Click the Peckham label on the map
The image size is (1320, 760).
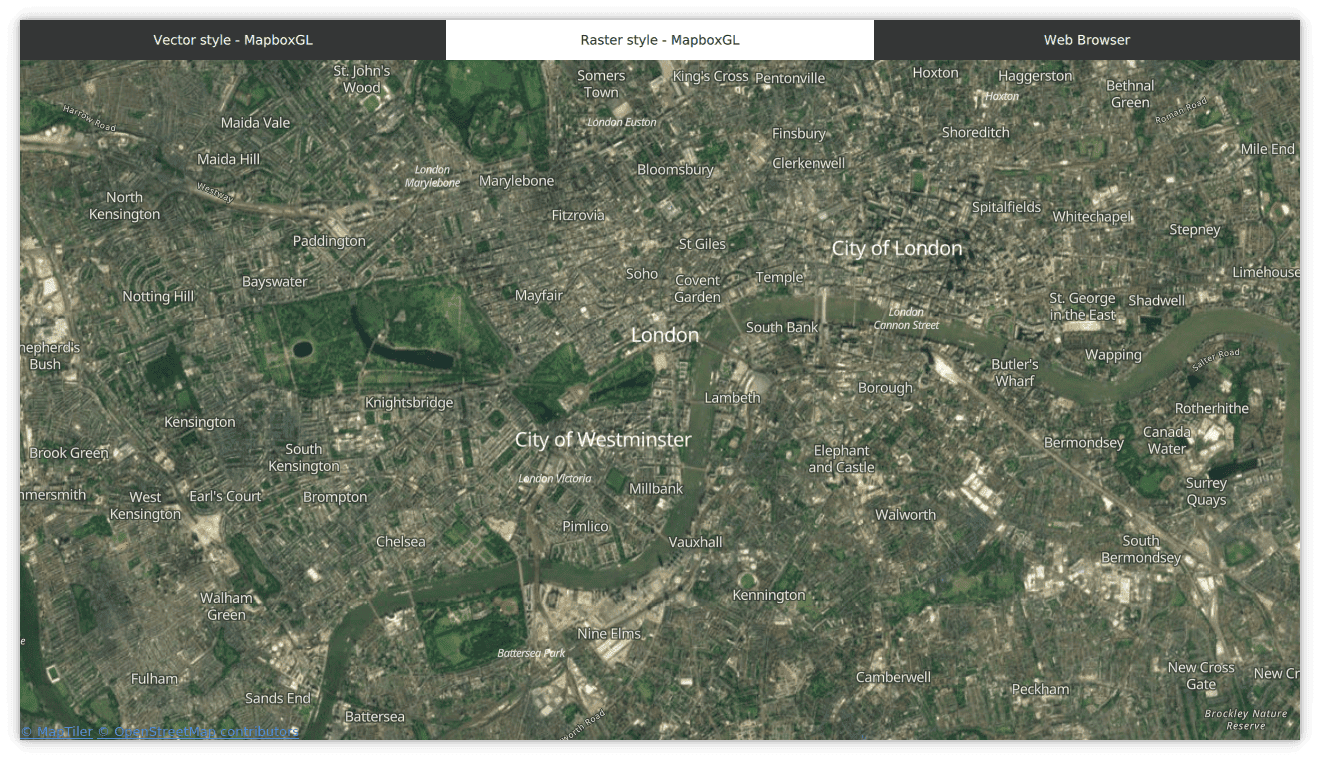1039,689
